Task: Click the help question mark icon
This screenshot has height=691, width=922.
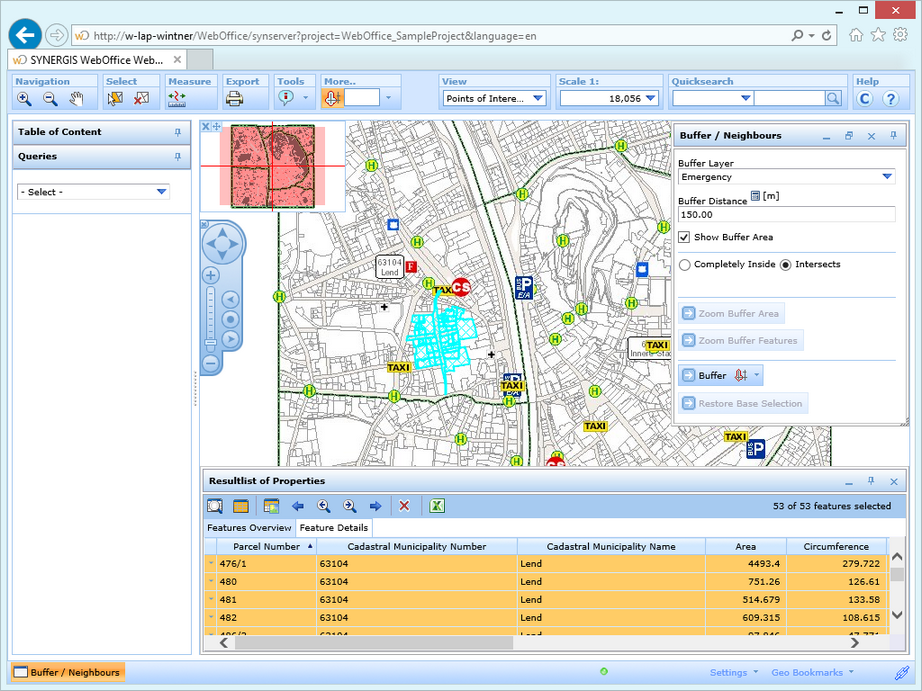Action: (890, 98)
